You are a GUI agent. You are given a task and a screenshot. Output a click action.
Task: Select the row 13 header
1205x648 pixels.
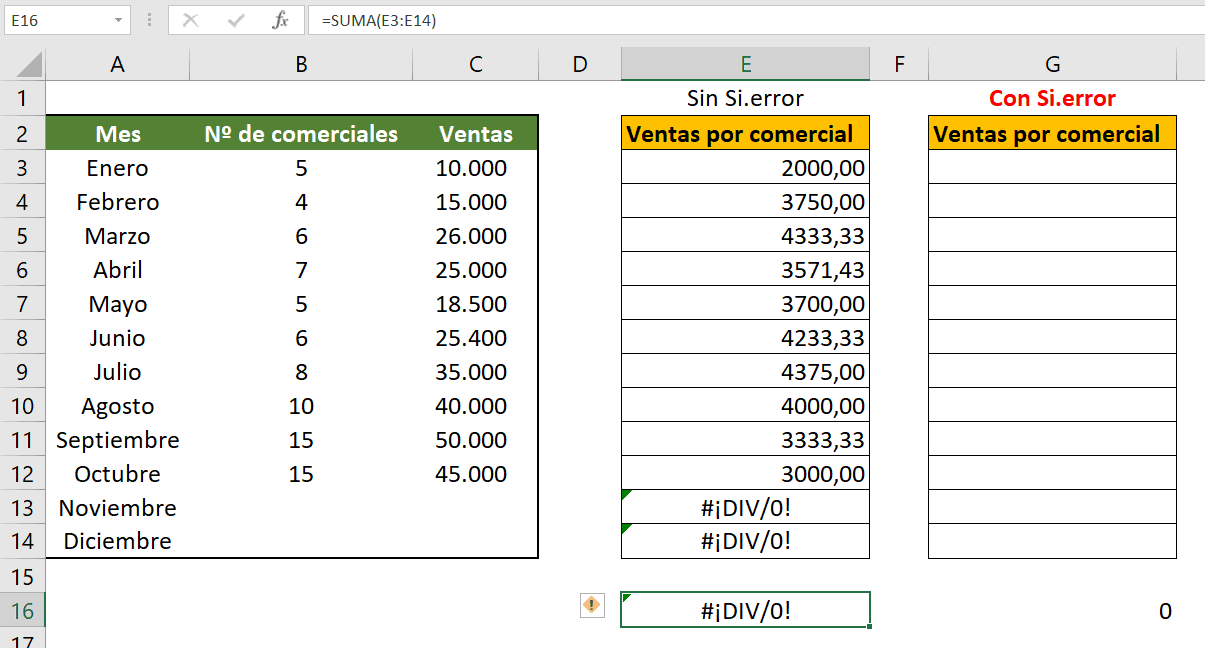(x=23, y=507)
